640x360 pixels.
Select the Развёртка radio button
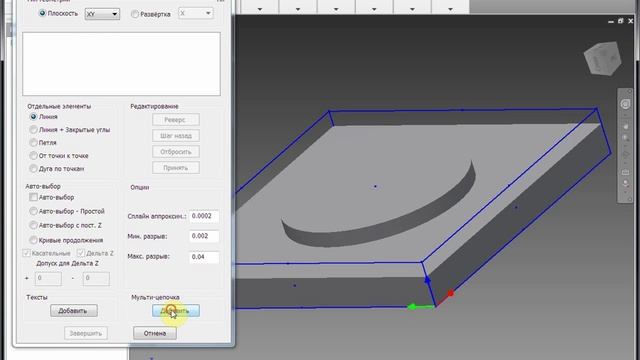(x=135, y=14)
